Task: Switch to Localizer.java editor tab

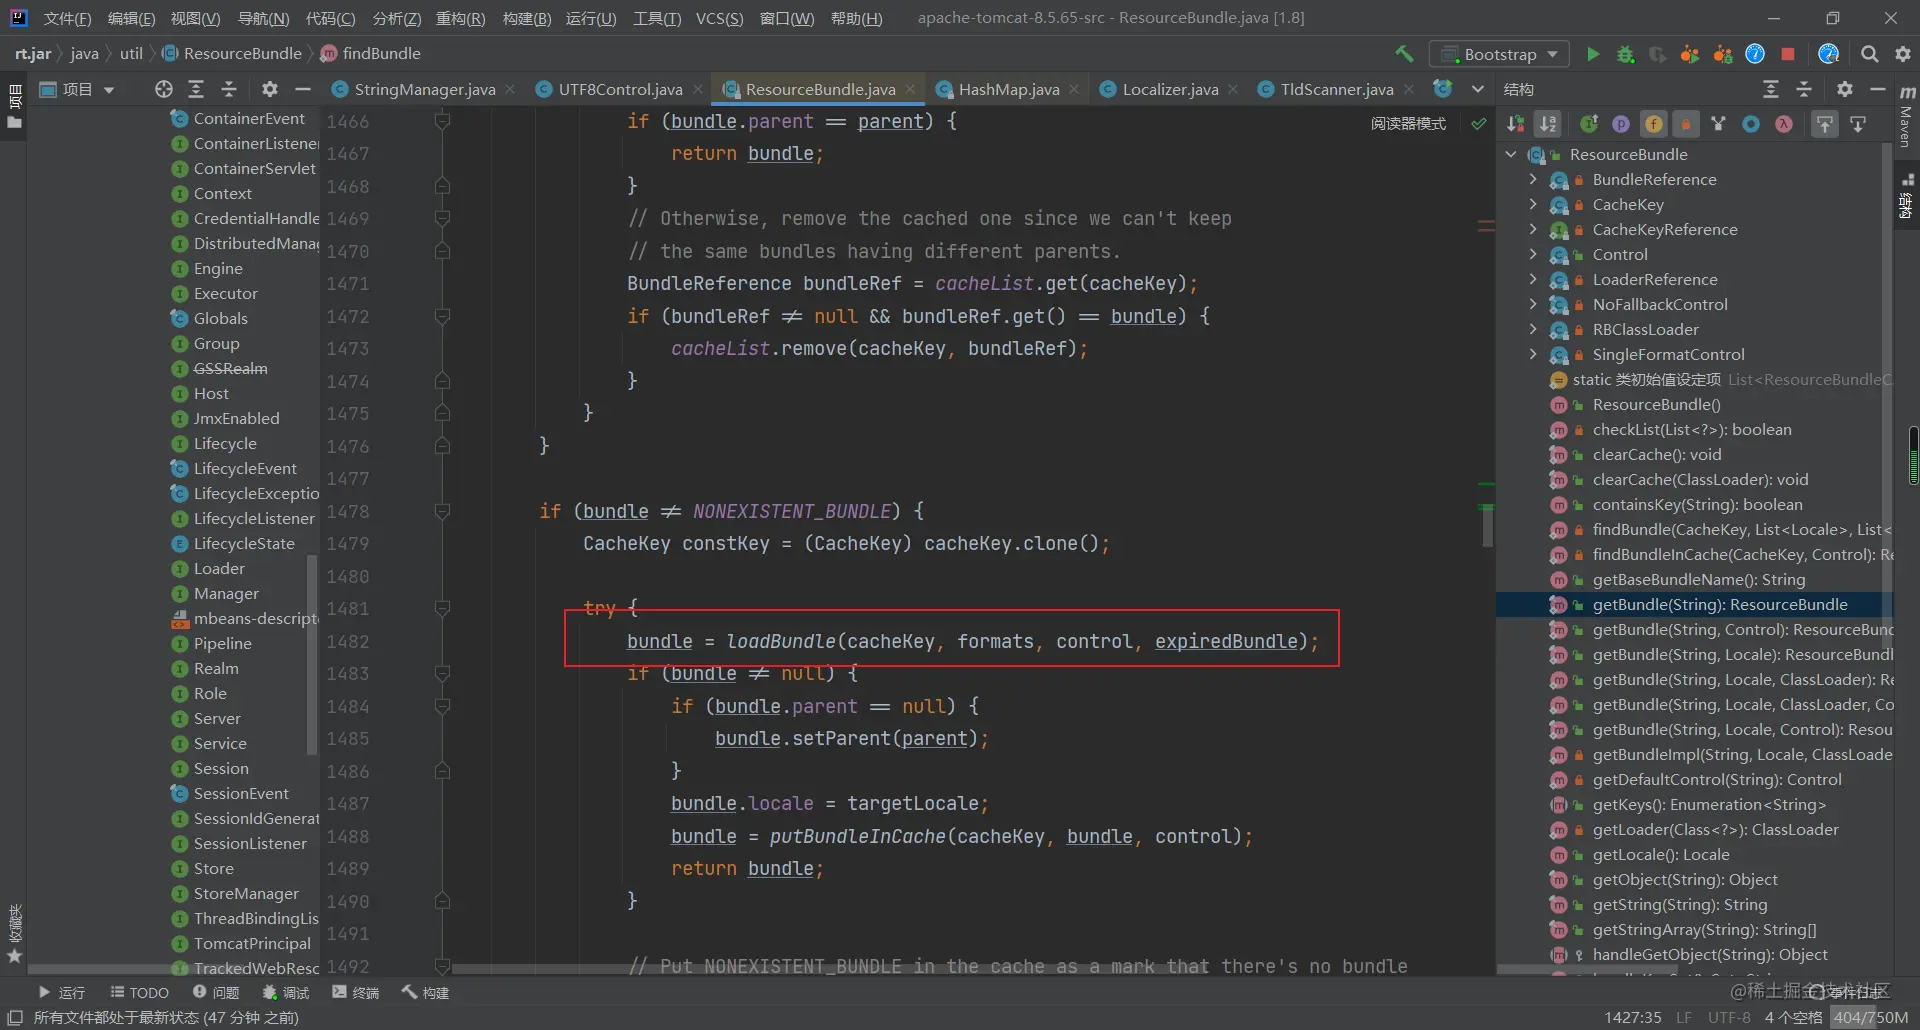Action: [1170, 89]
